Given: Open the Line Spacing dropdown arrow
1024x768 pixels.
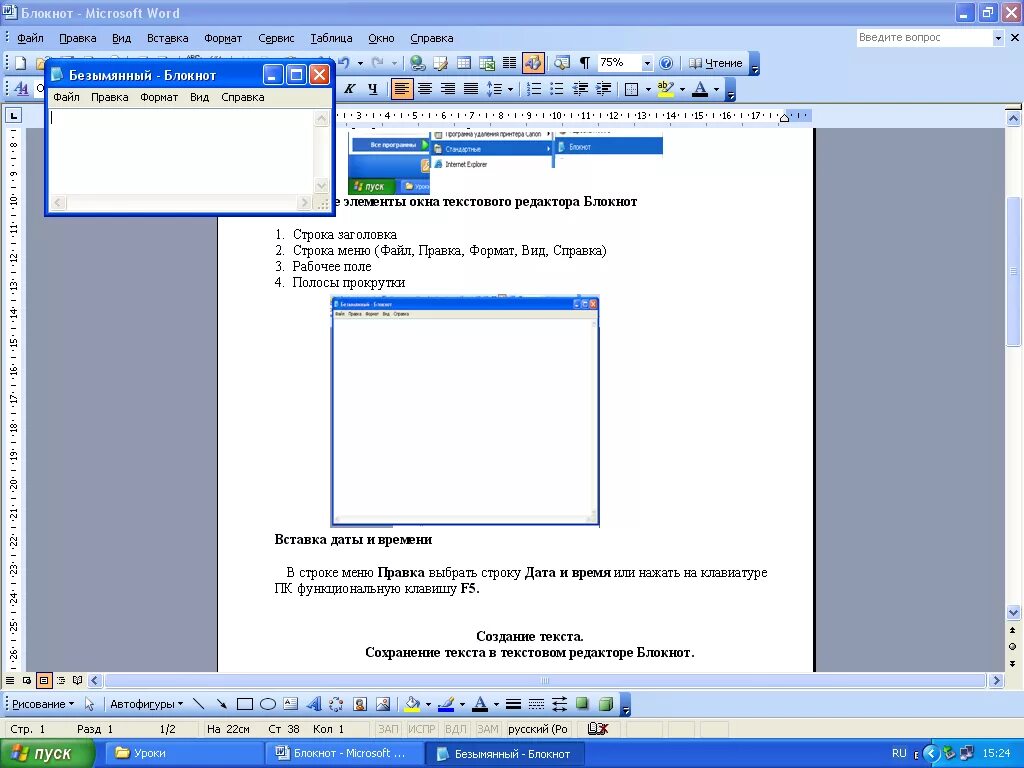Looking at the screenshot, I should [x=510, y=89].
